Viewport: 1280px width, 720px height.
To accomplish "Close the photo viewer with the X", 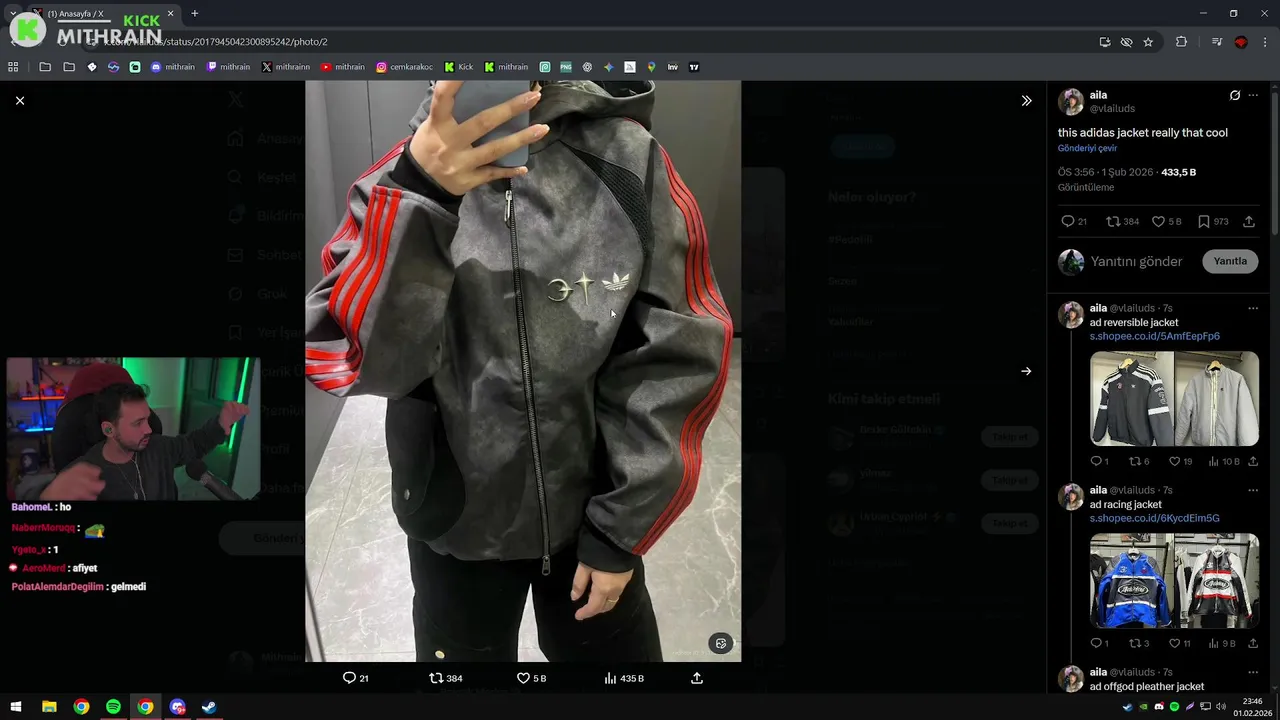I will pyautogui.click(x=20, y=100).
